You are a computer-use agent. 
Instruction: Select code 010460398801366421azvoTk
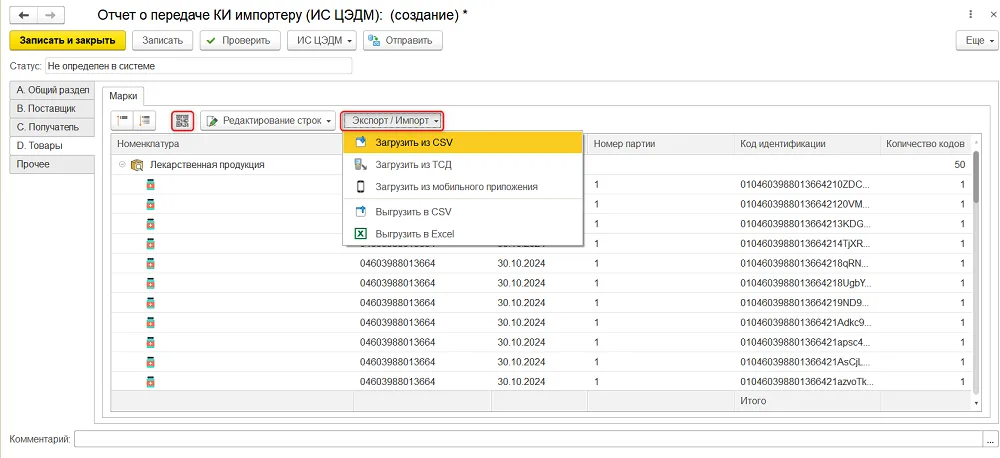coord(807,382)
